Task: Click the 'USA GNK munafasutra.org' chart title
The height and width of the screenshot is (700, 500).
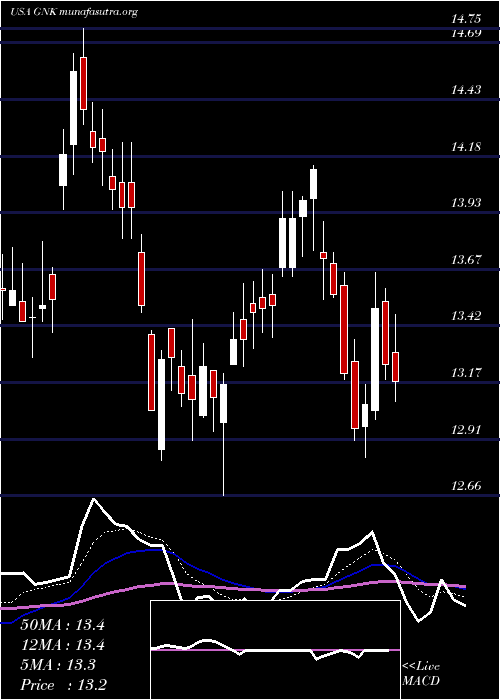Action: point(73,12)
